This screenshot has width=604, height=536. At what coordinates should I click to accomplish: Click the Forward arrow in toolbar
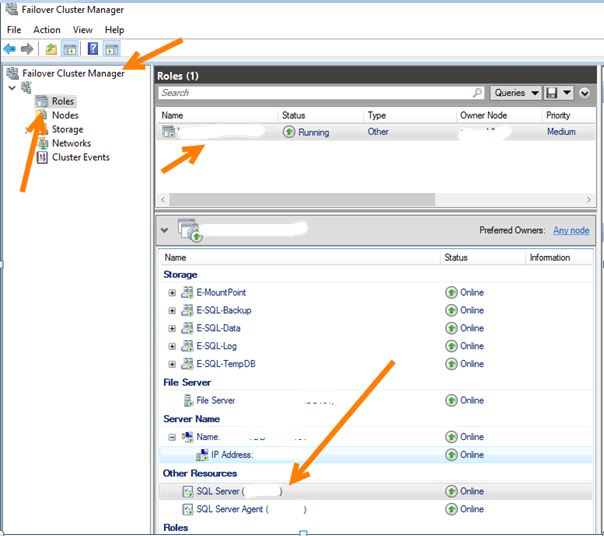coord(27,49)
